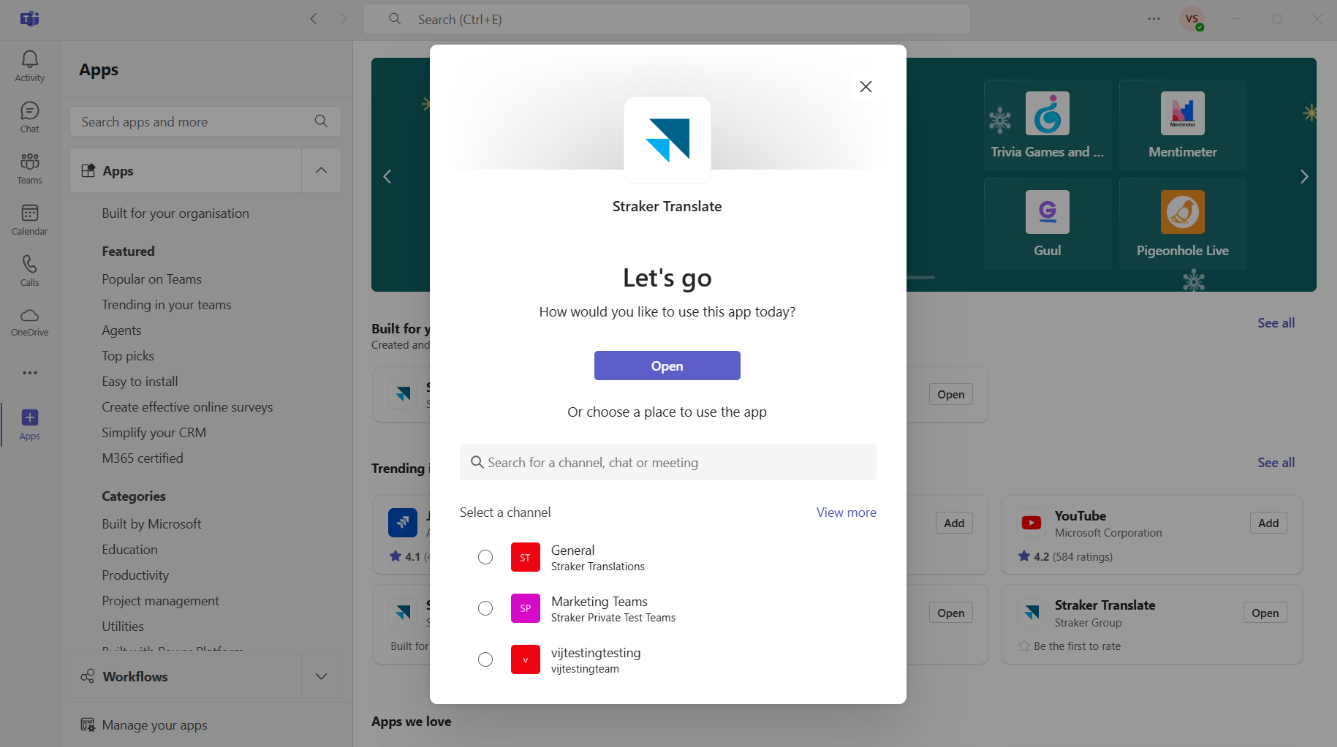Open the Top picks category
This screenshot has width=1337, height=747.
pos(128,356)
